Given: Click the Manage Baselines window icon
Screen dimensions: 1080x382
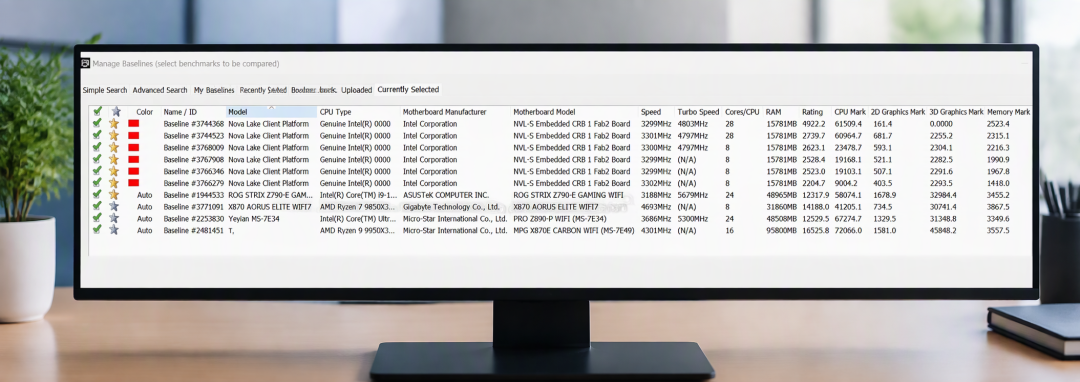Looking at the screenshot, I should [x=85, y=63].
